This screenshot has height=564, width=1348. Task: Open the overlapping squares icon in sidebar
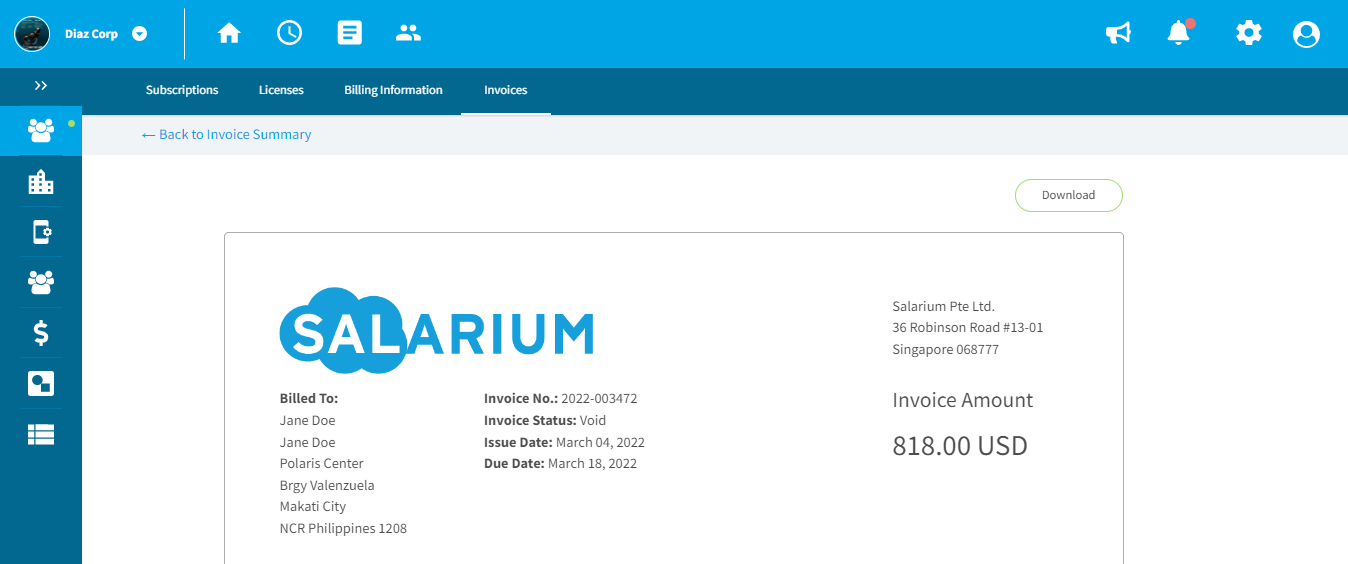coord(41,384)
